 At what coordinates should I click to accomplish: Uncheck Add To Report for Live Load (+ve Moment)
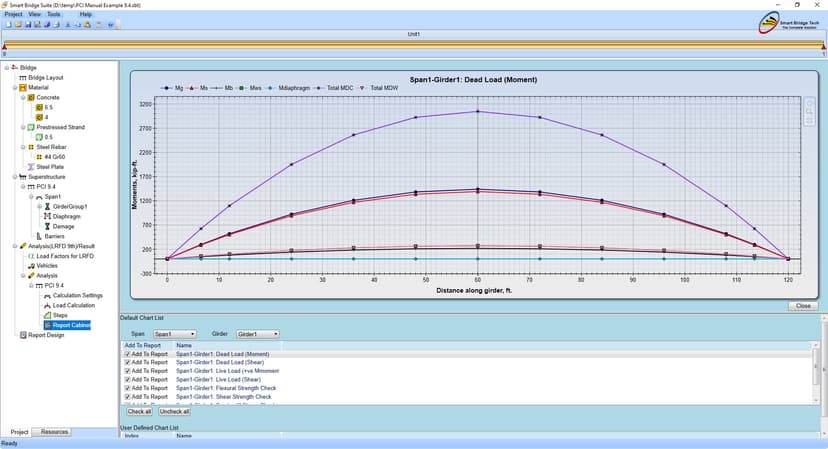pos(127,371)
